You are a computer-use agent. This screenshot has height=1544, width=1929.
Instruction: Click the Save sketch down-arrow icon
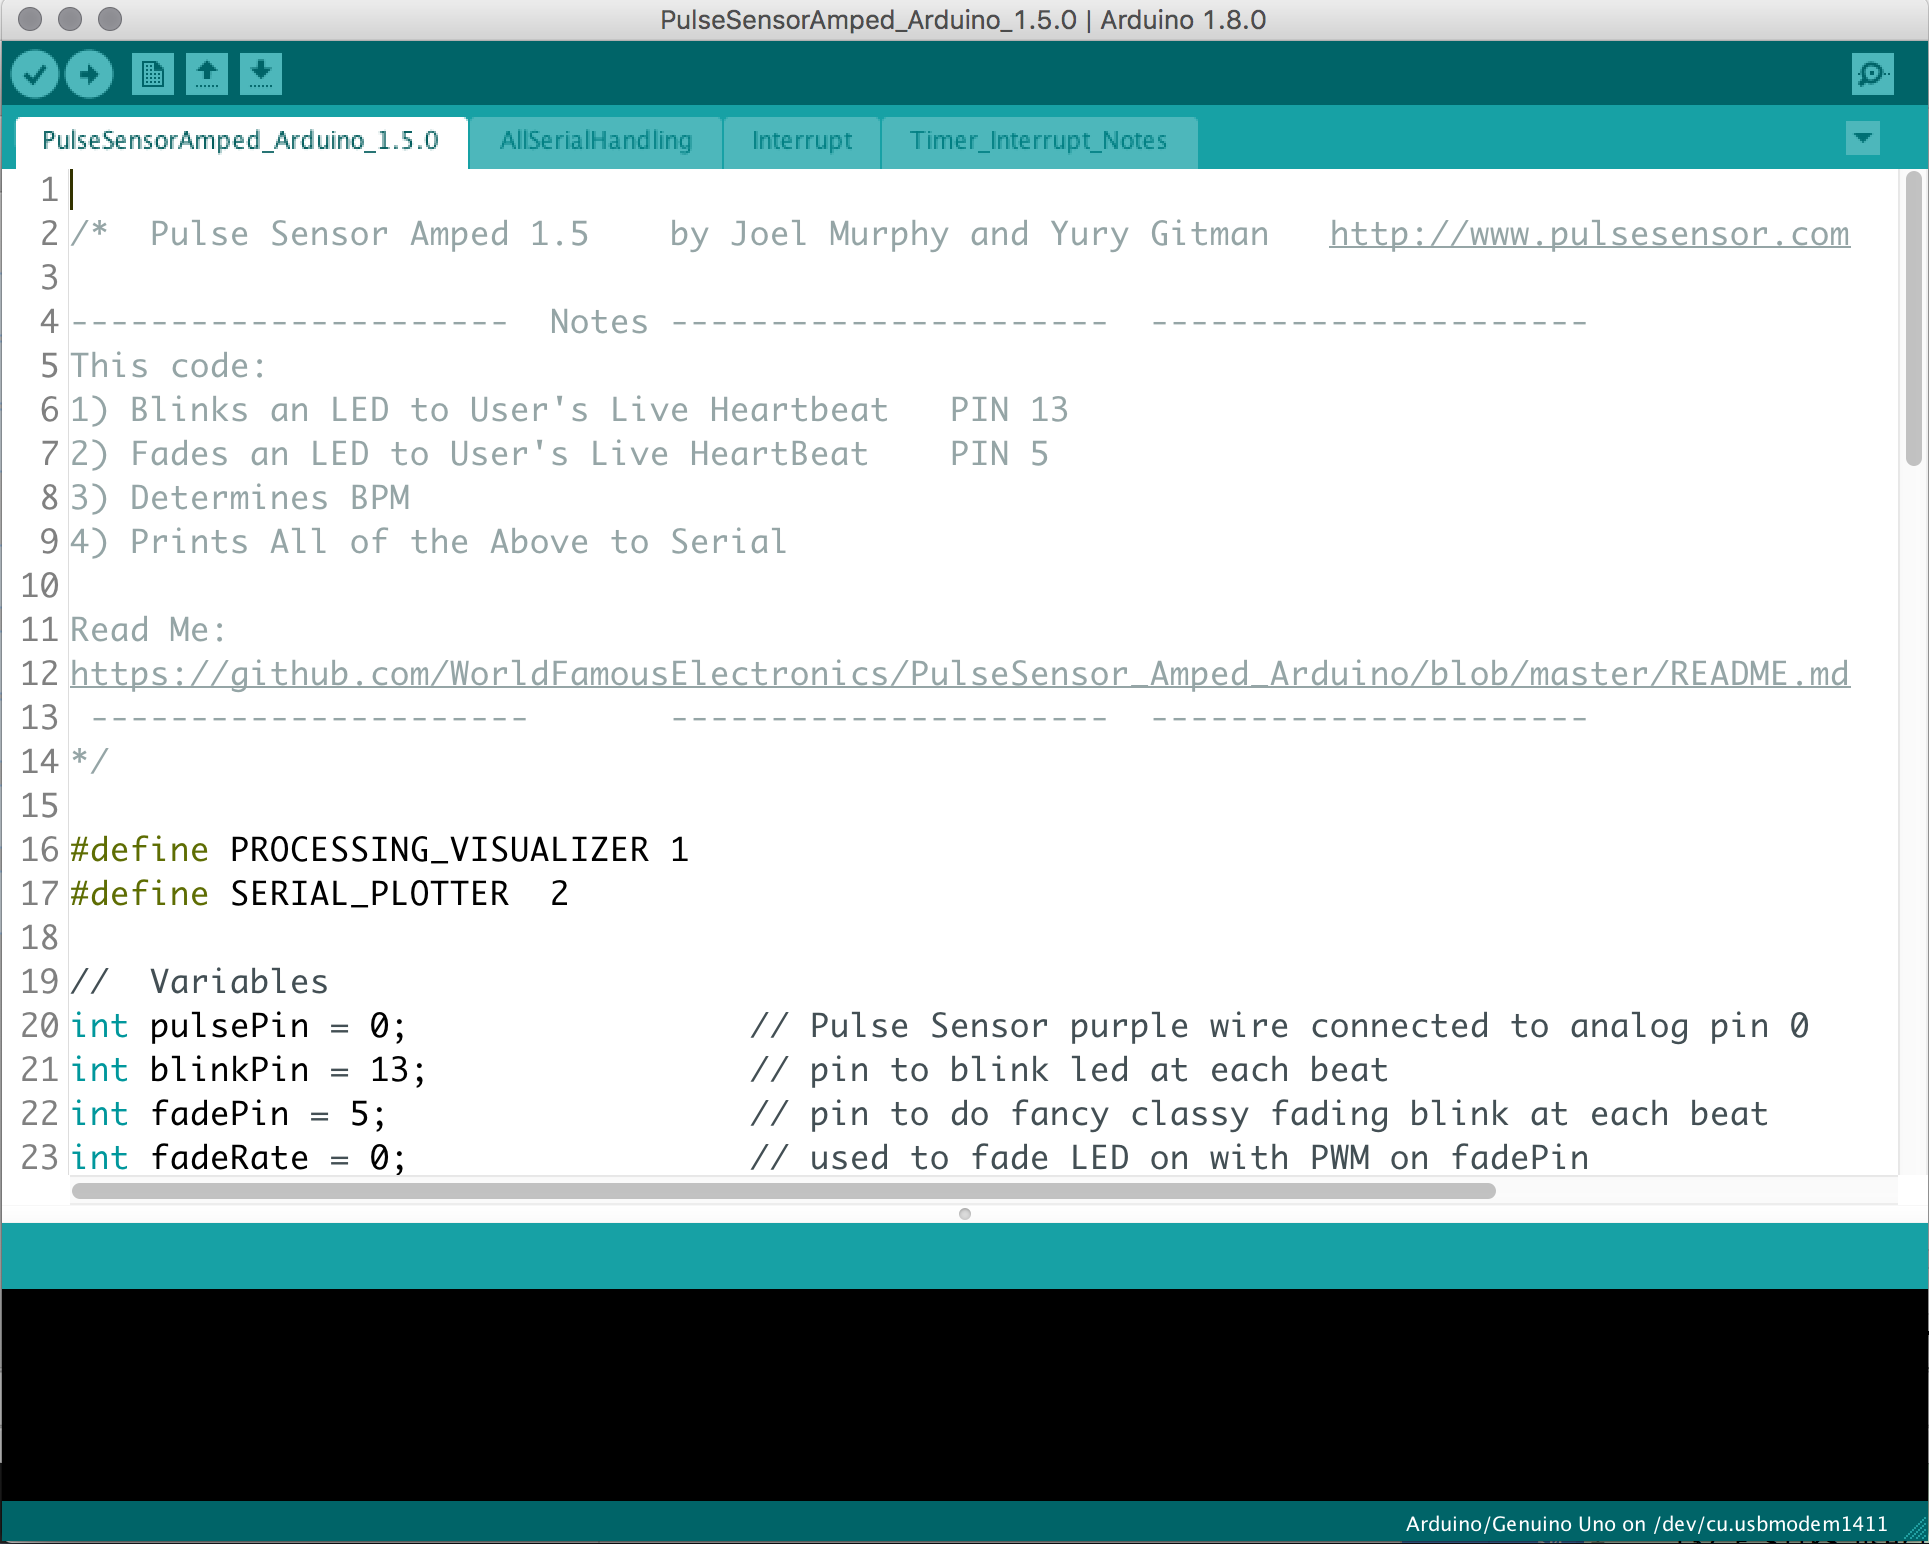261,75
